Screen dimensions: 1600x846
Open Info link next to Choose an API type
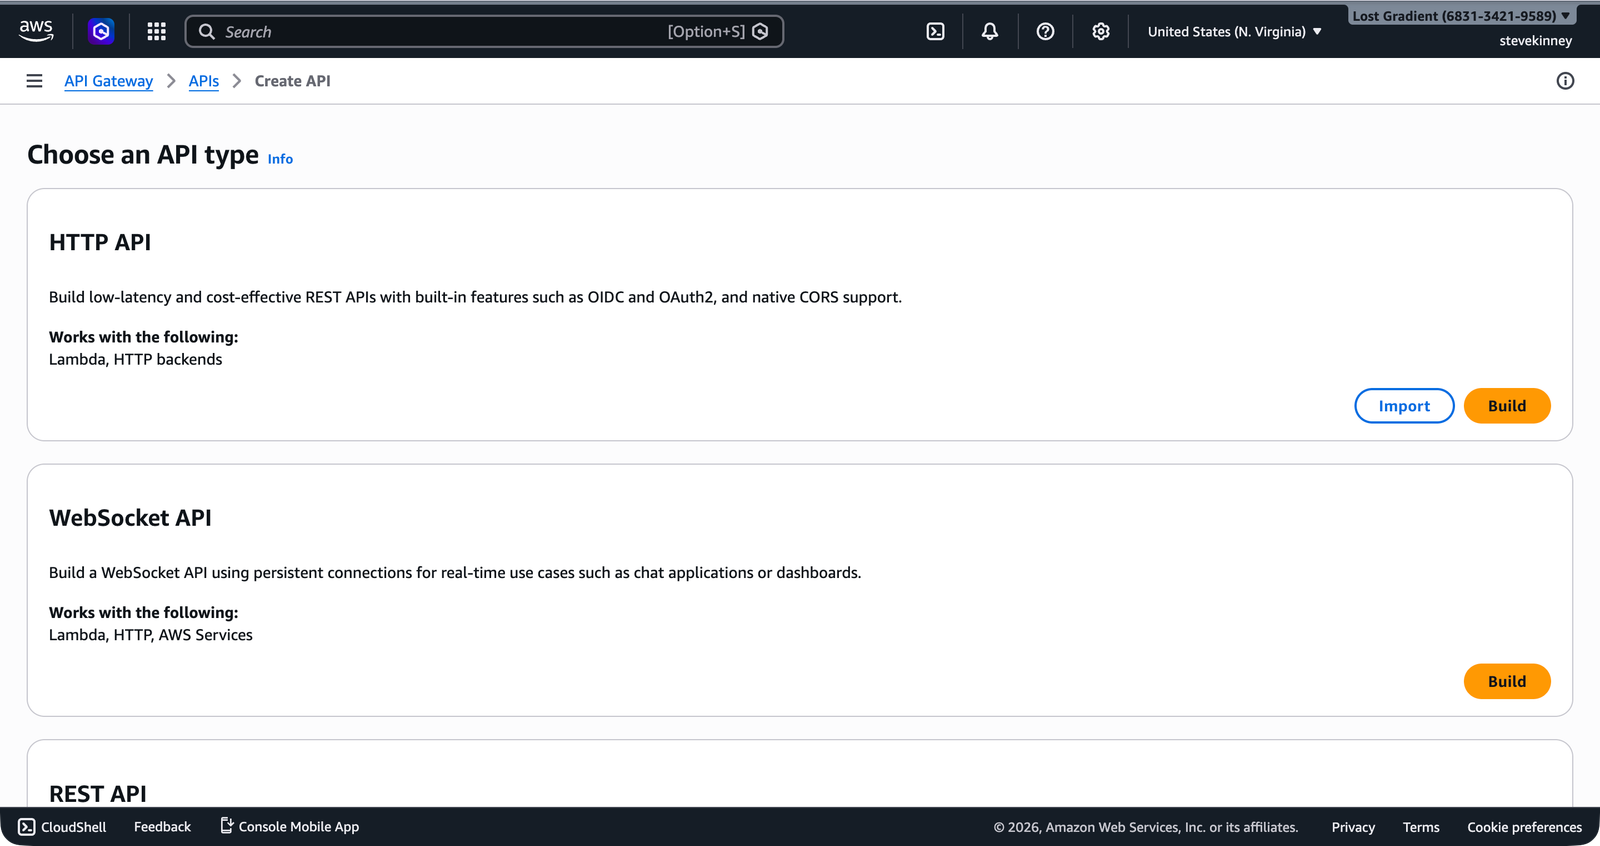click(x=280, y=159)
